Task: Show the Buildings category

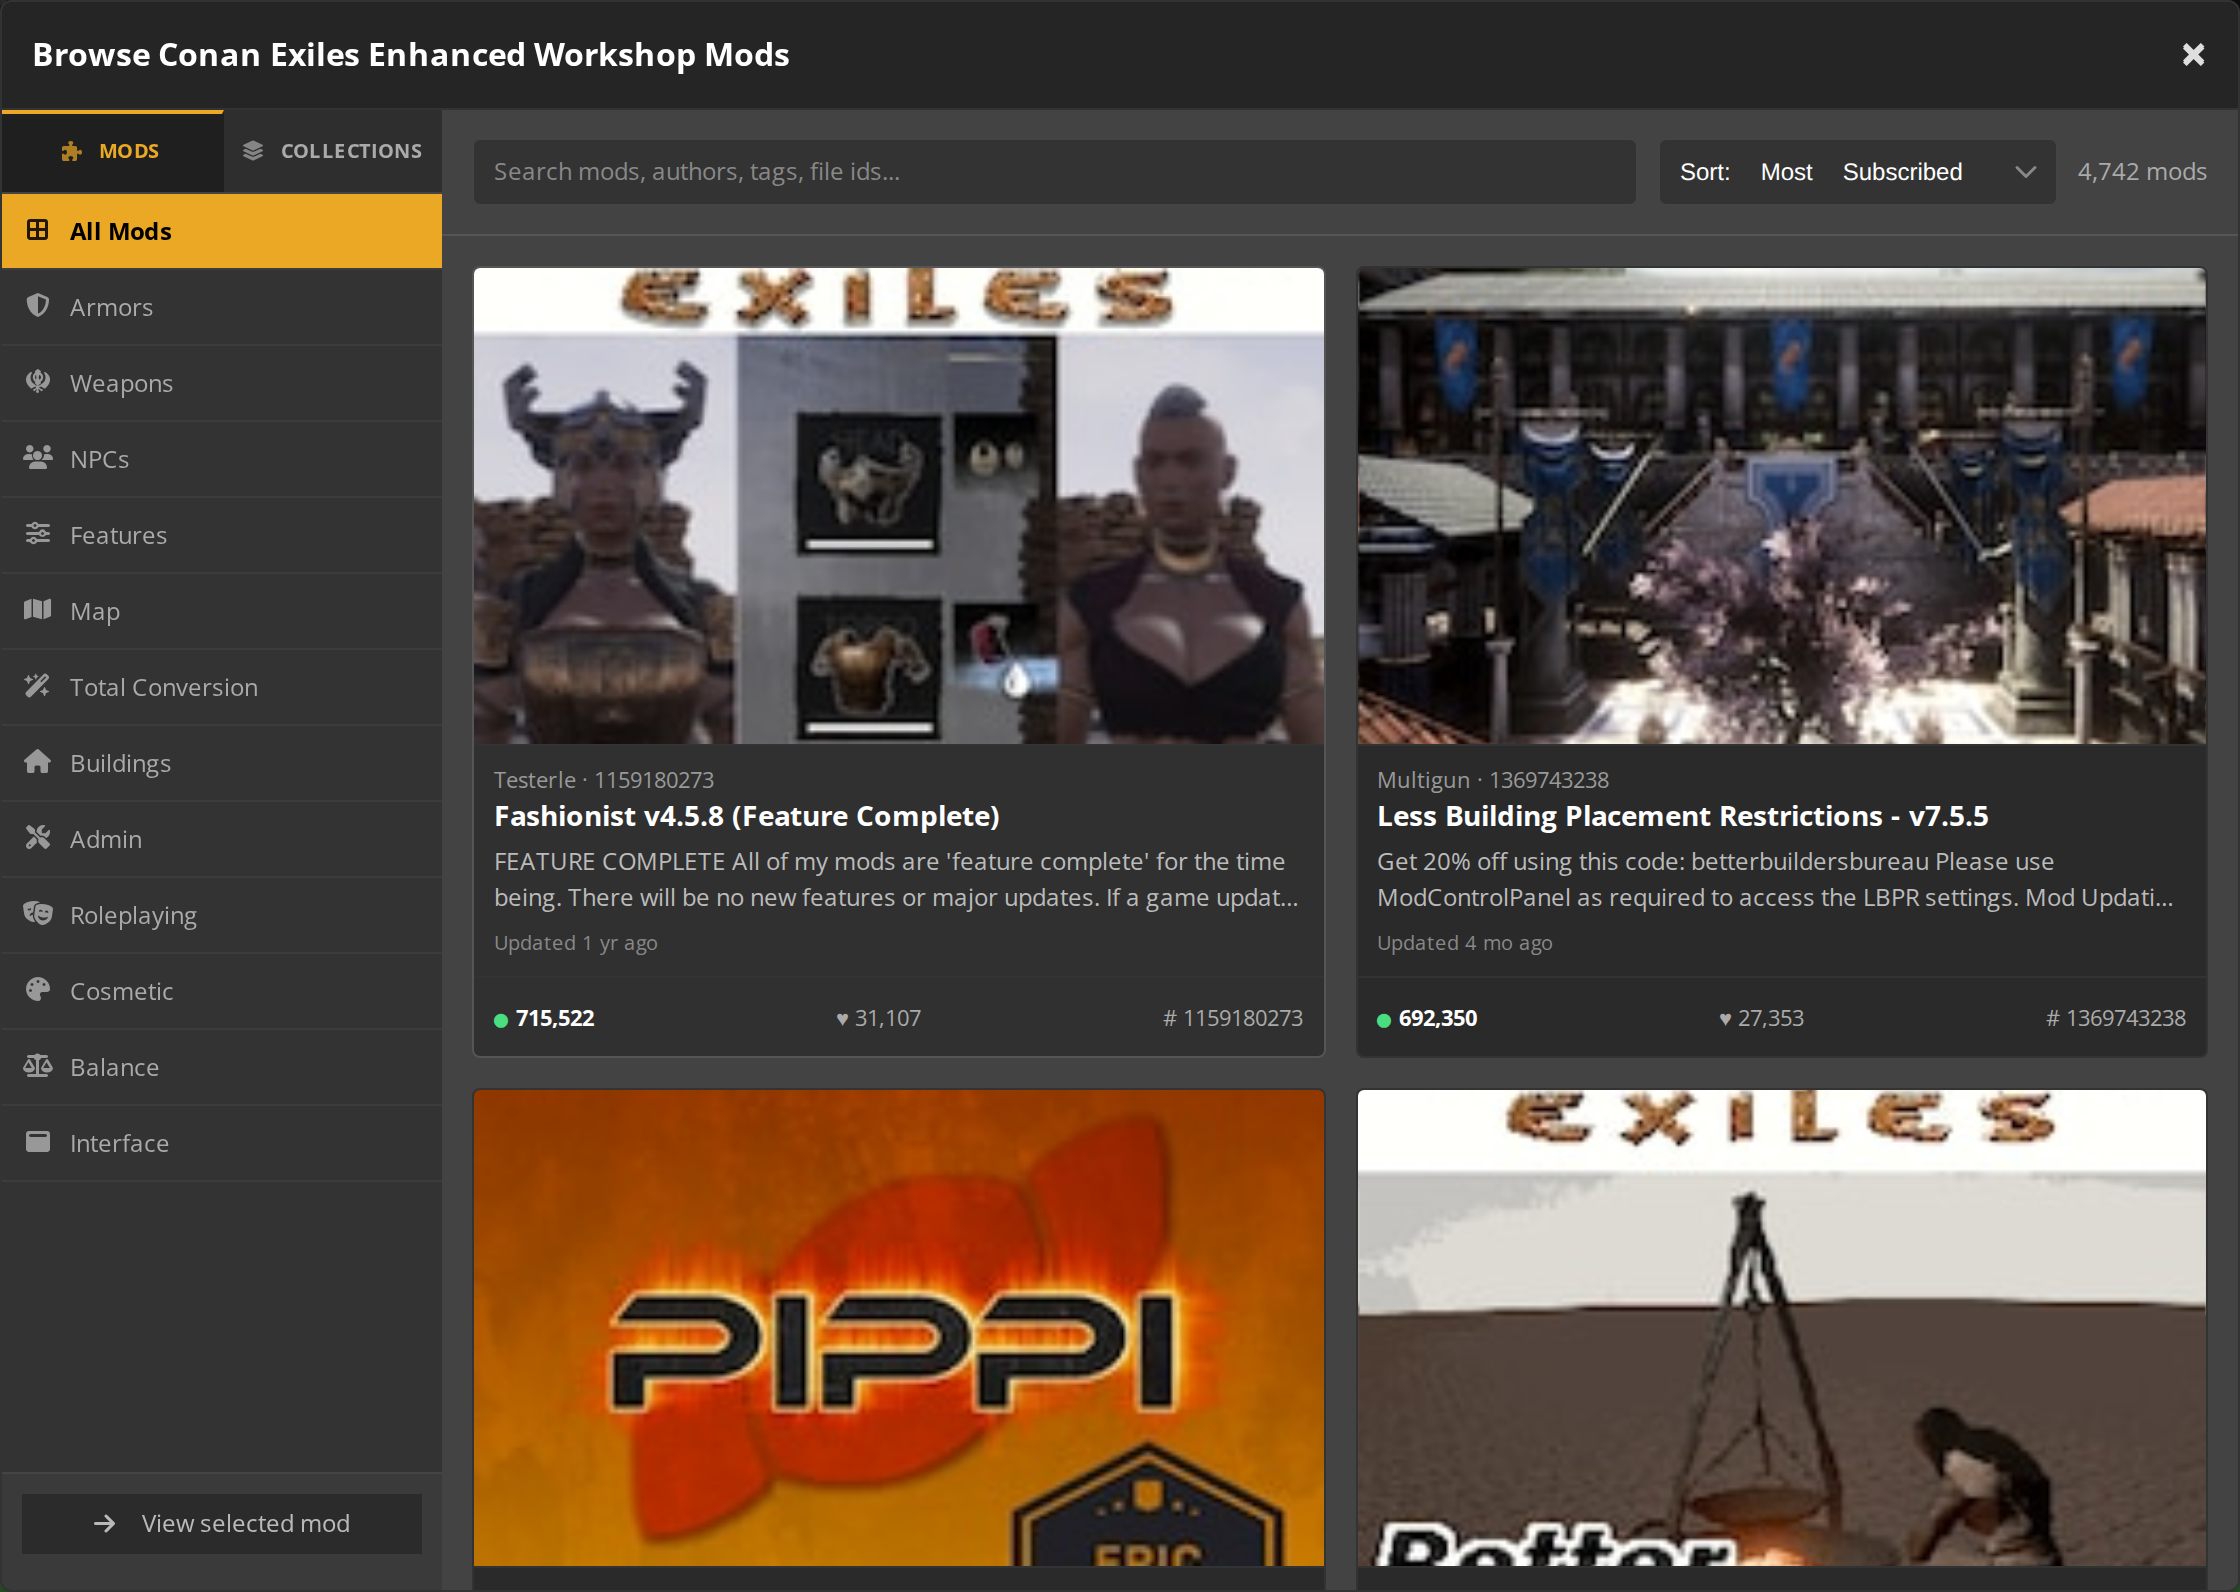Action: tap(222, 763)
